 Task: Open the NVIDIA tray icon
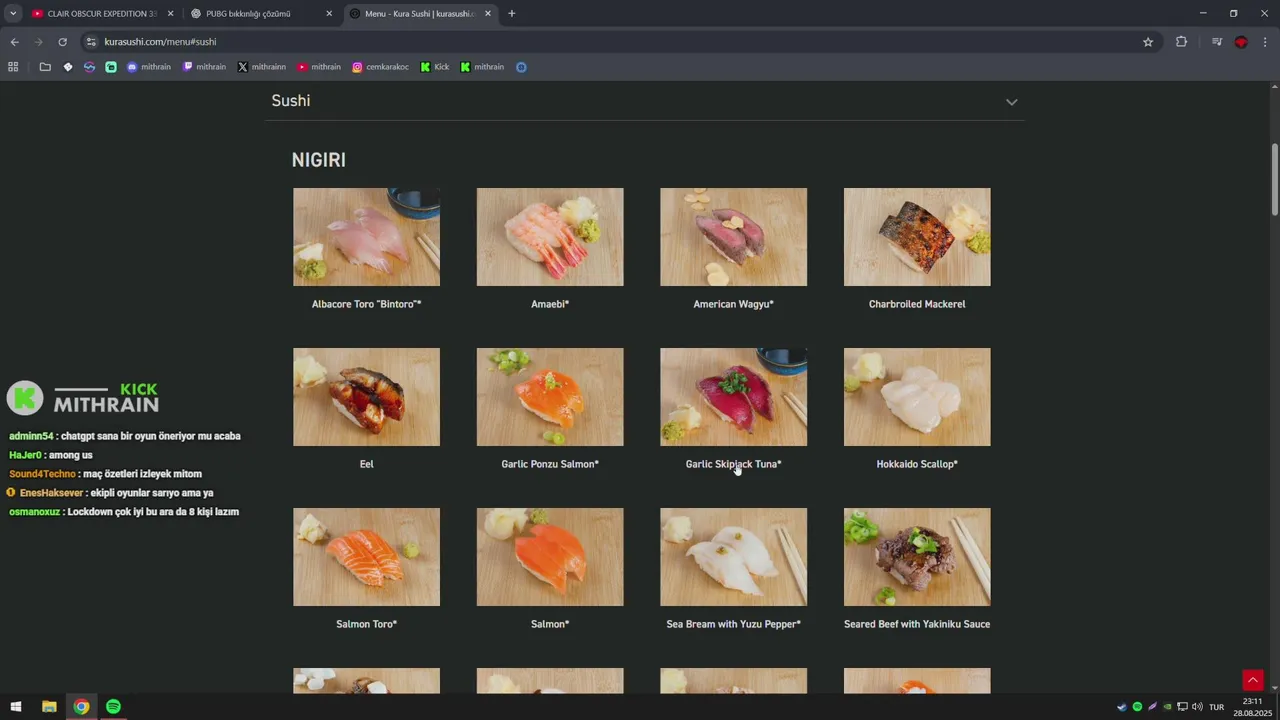1167,707
